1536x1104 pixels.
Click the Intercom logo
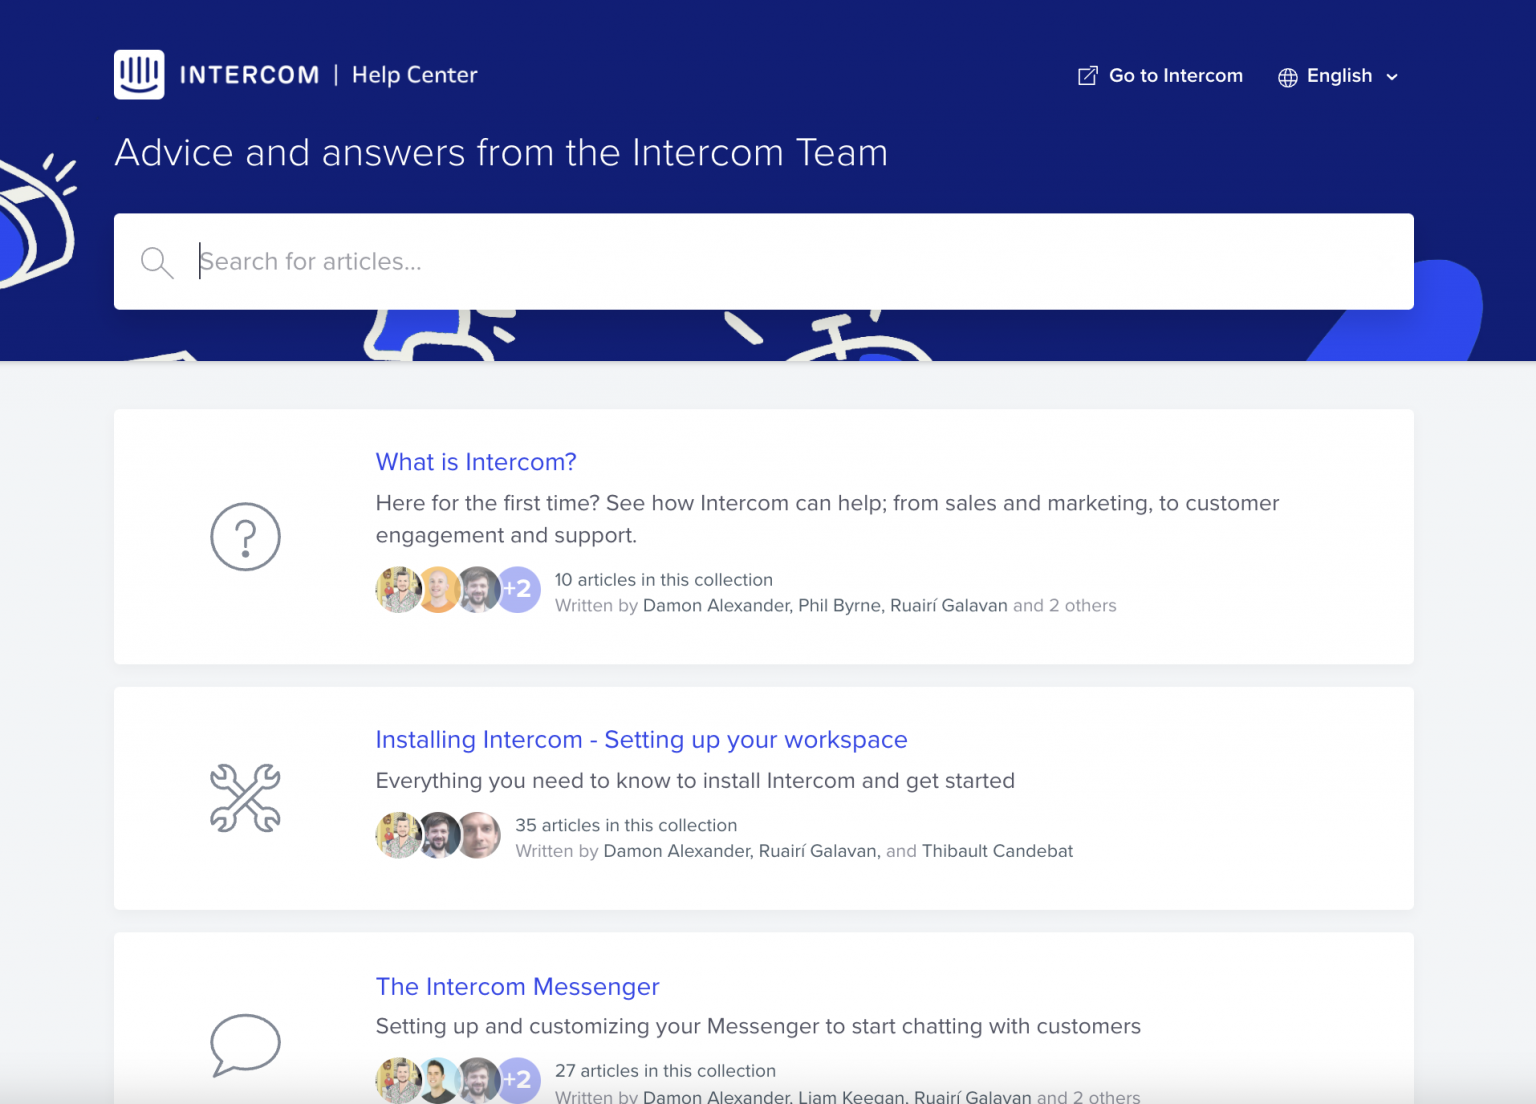tap(137, 74)
